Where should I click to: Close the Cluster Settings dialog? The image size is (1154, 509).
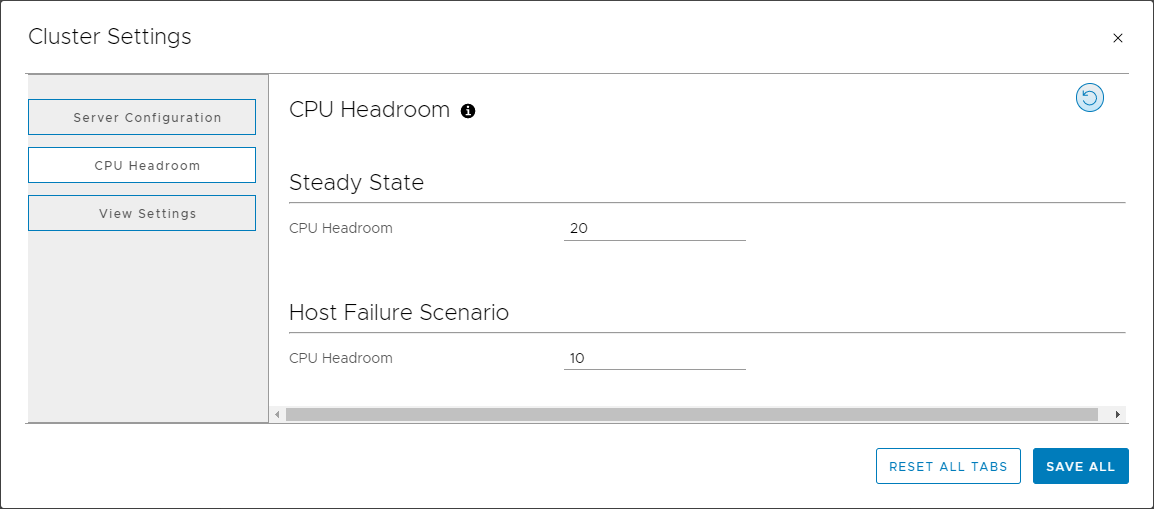pos(1118,38)
